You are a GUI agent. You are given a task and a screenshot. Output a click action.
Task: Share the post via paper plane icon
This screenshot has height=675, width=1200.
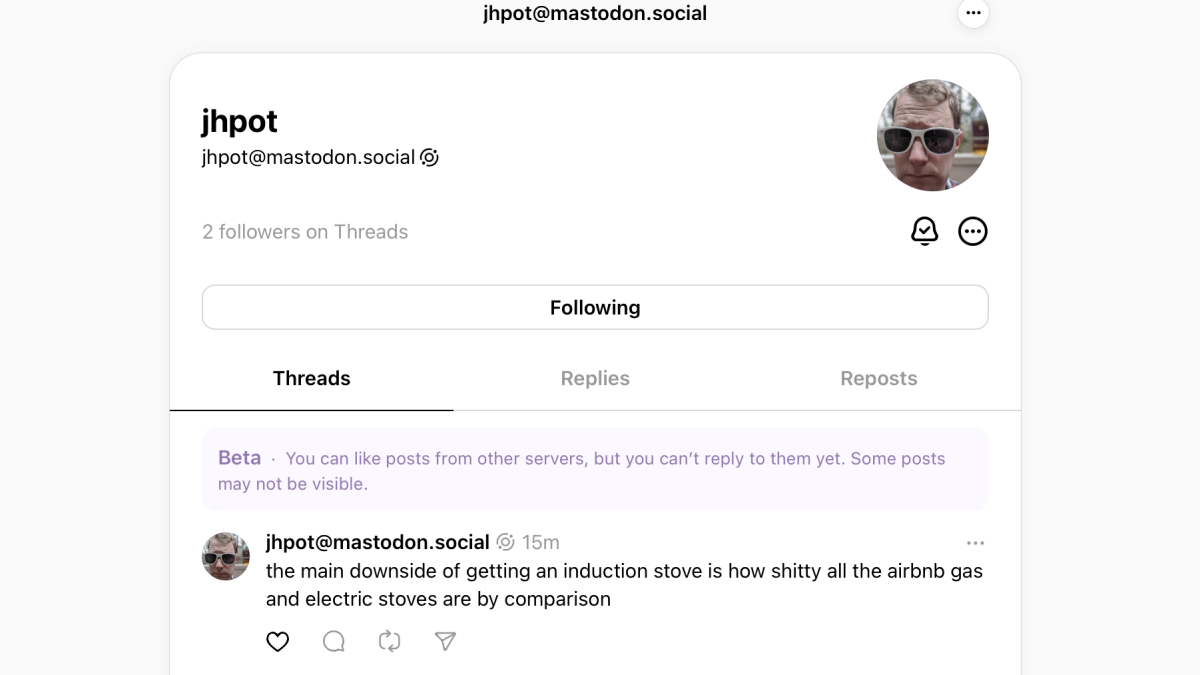[x=446, y=642]
